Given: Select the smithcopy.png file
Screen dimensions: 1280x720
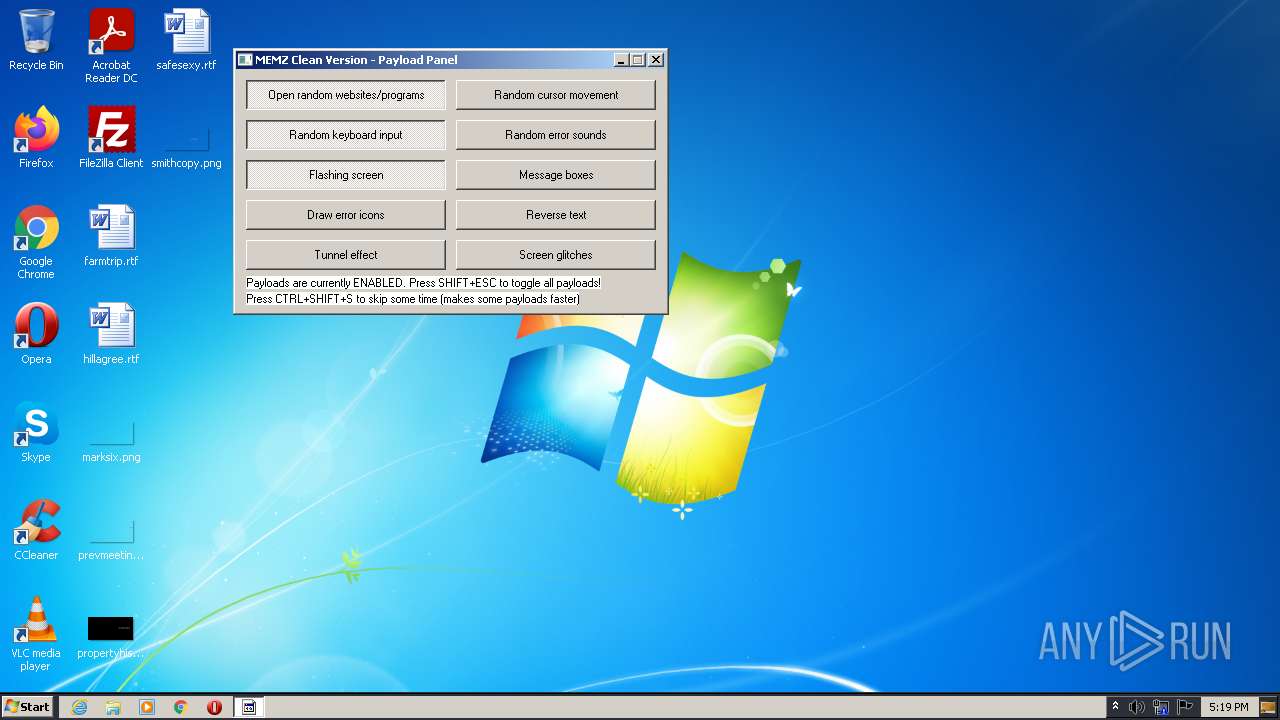Looking at the screenshot, I should point(186,145).
